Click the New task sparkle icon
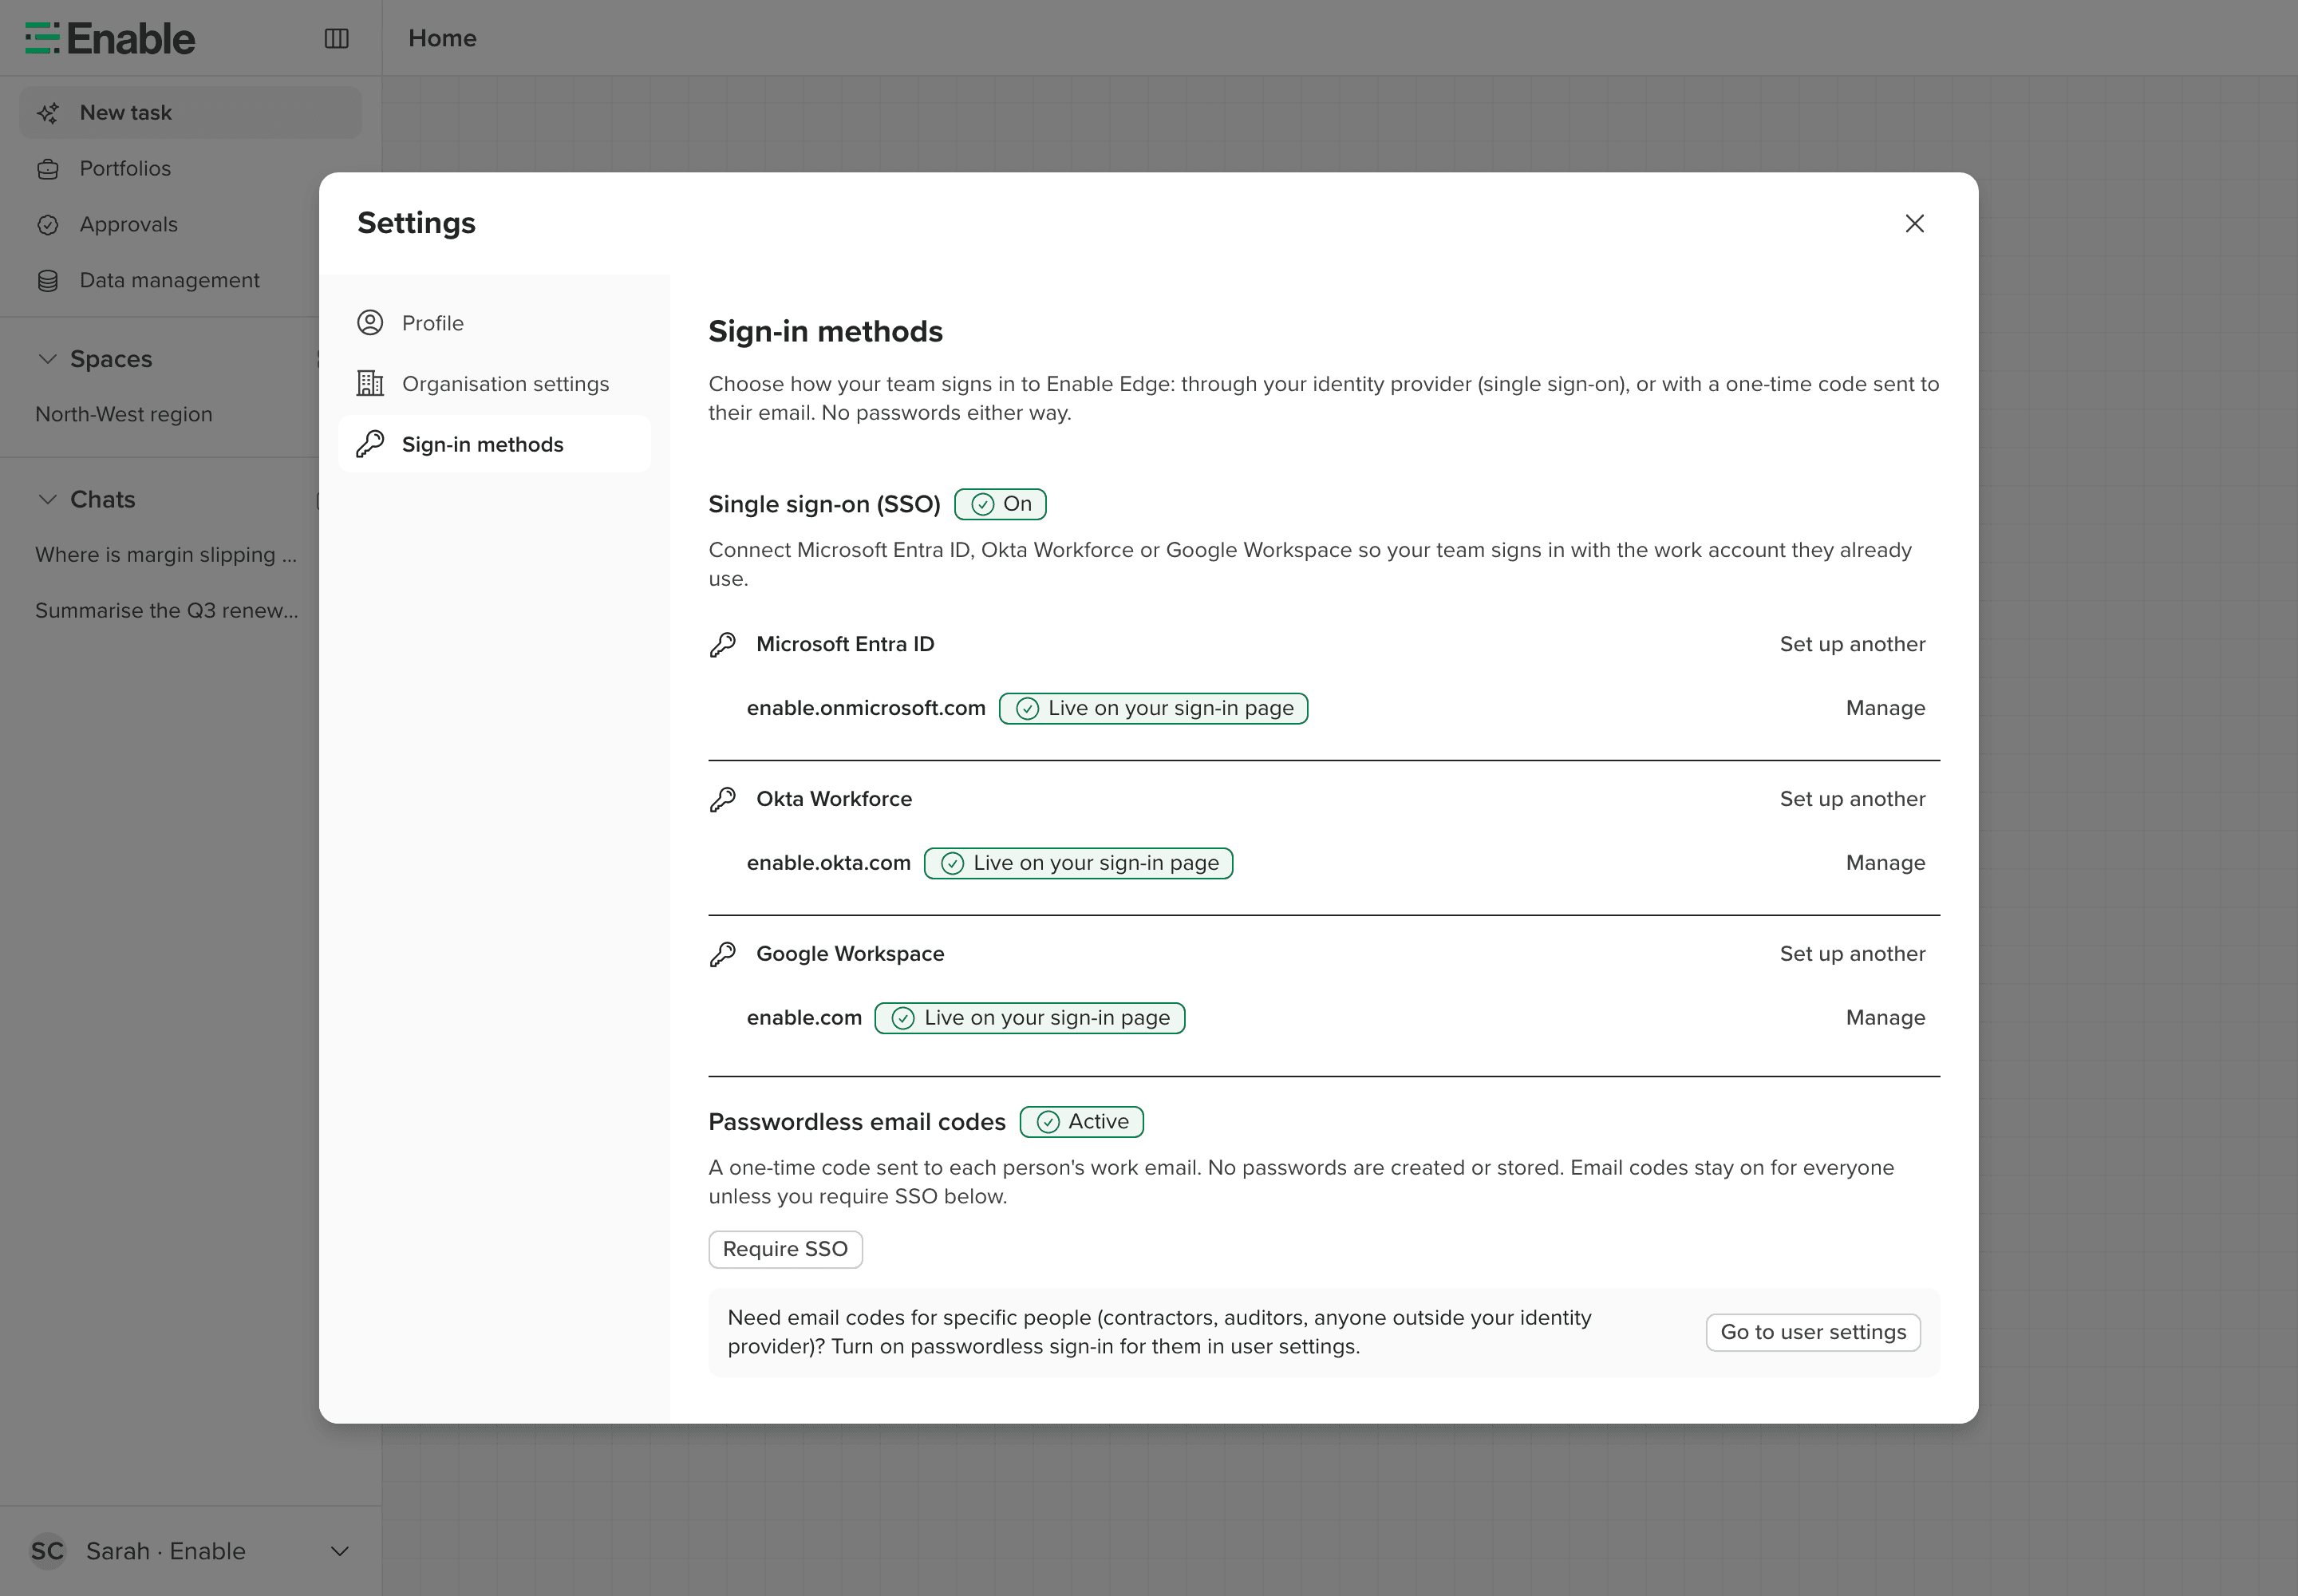This screenshot has width=2298, height=1596. [48, 113]
